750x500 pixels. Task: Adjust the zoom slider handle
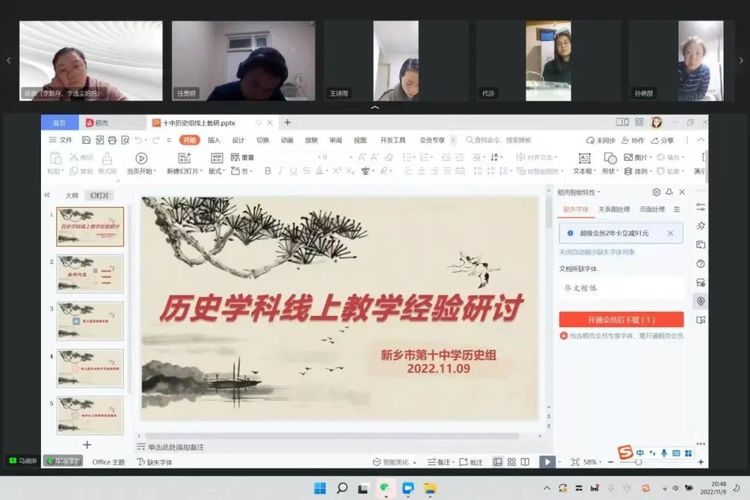pyautogui.click(x=639, y=462)
